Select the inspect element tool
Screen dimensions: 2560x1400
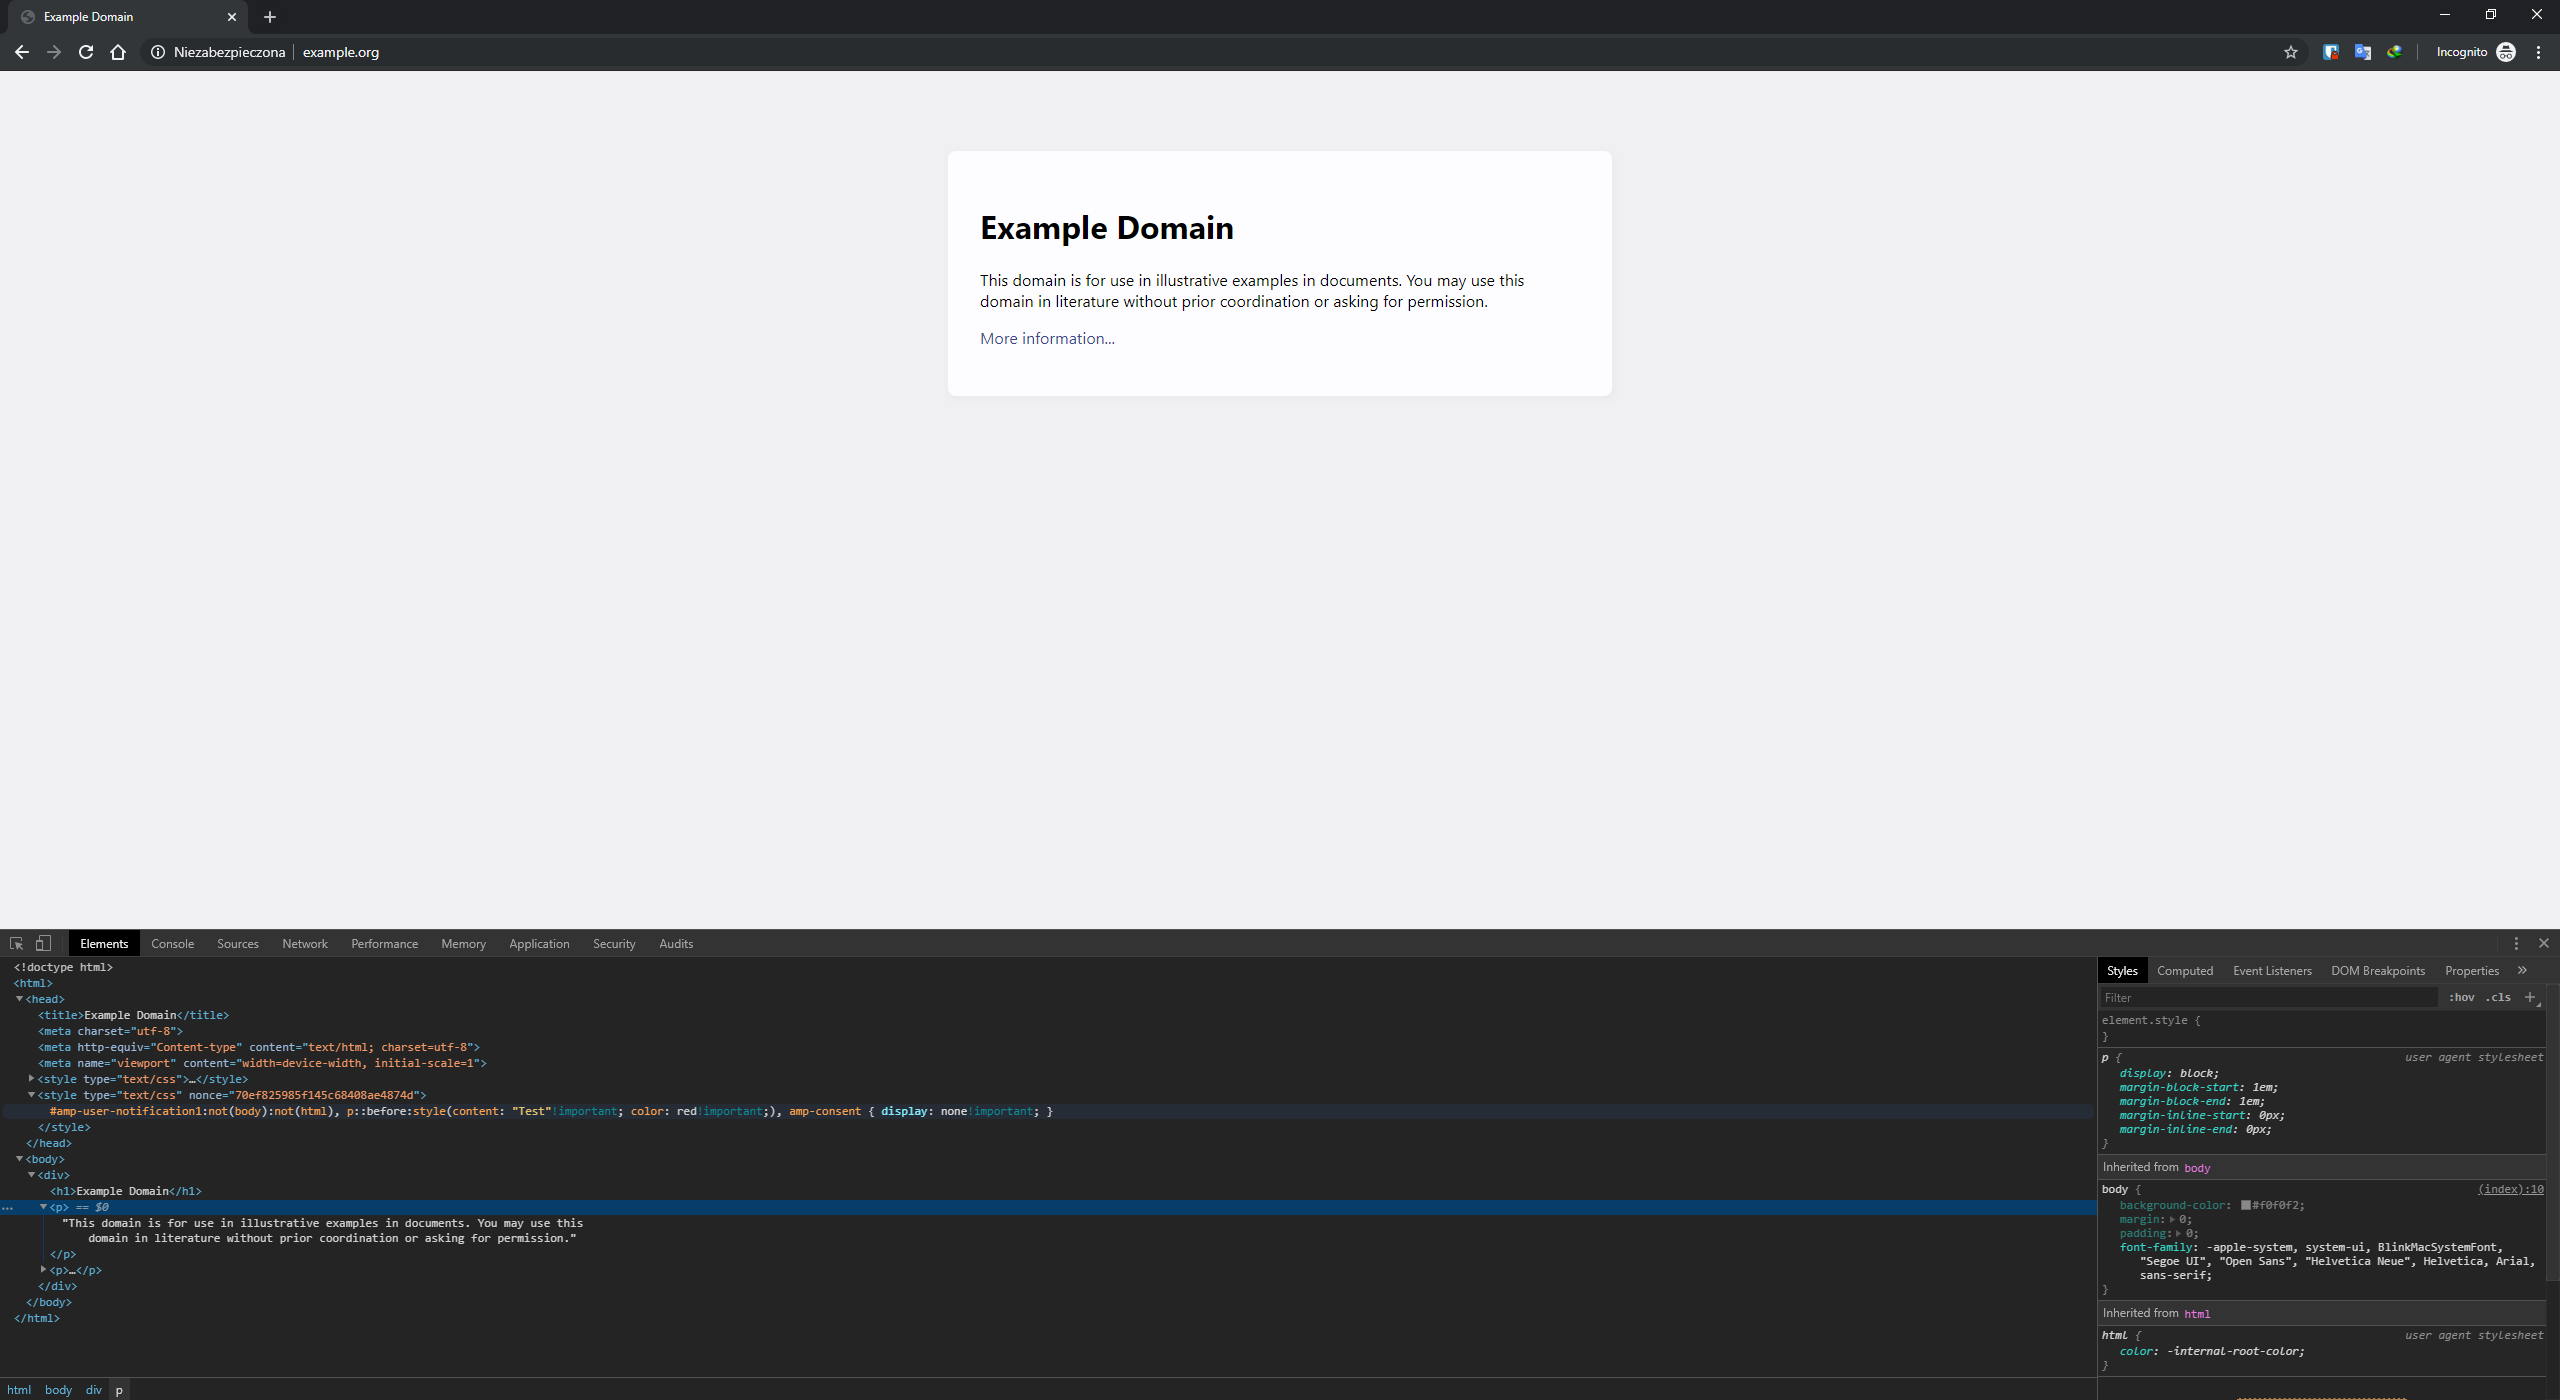click(x=16, y=943)
